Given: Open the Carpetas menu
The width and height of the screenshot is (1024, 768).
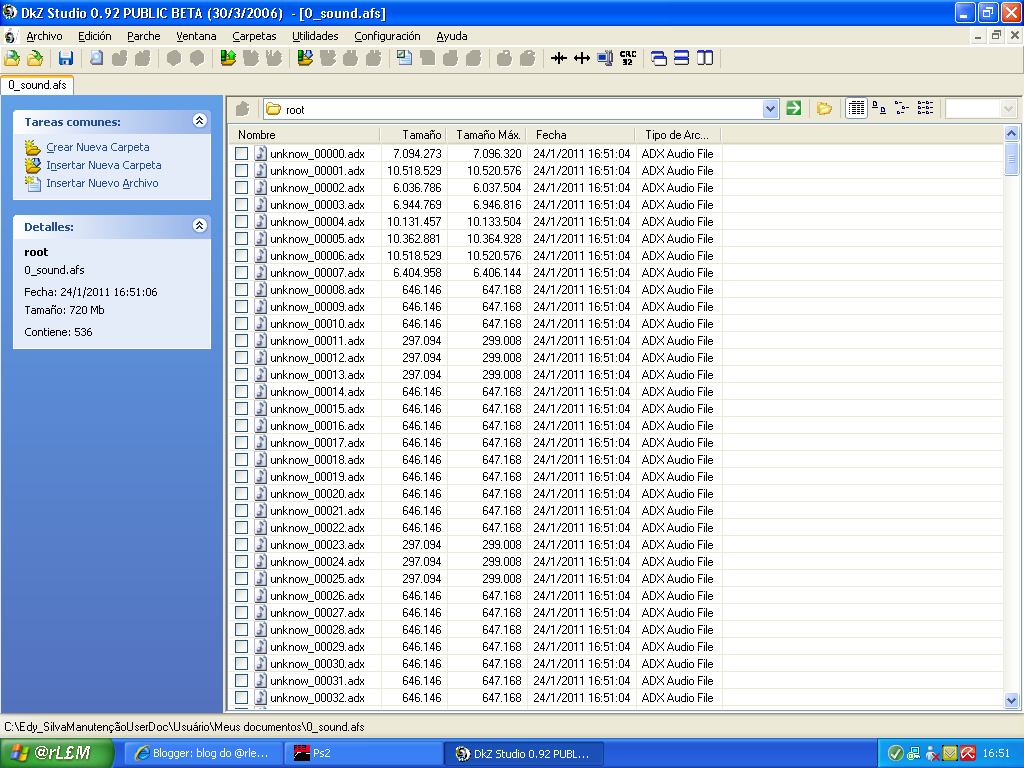Looking at the screenshot, I should (254, 36).
